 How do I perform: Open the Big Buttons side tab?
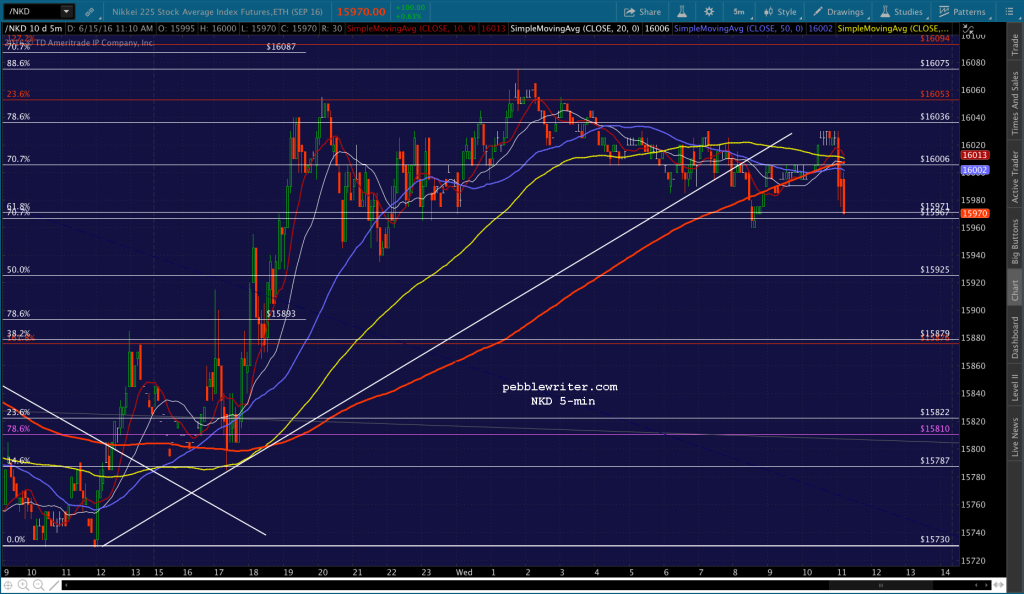point(1015,242)
